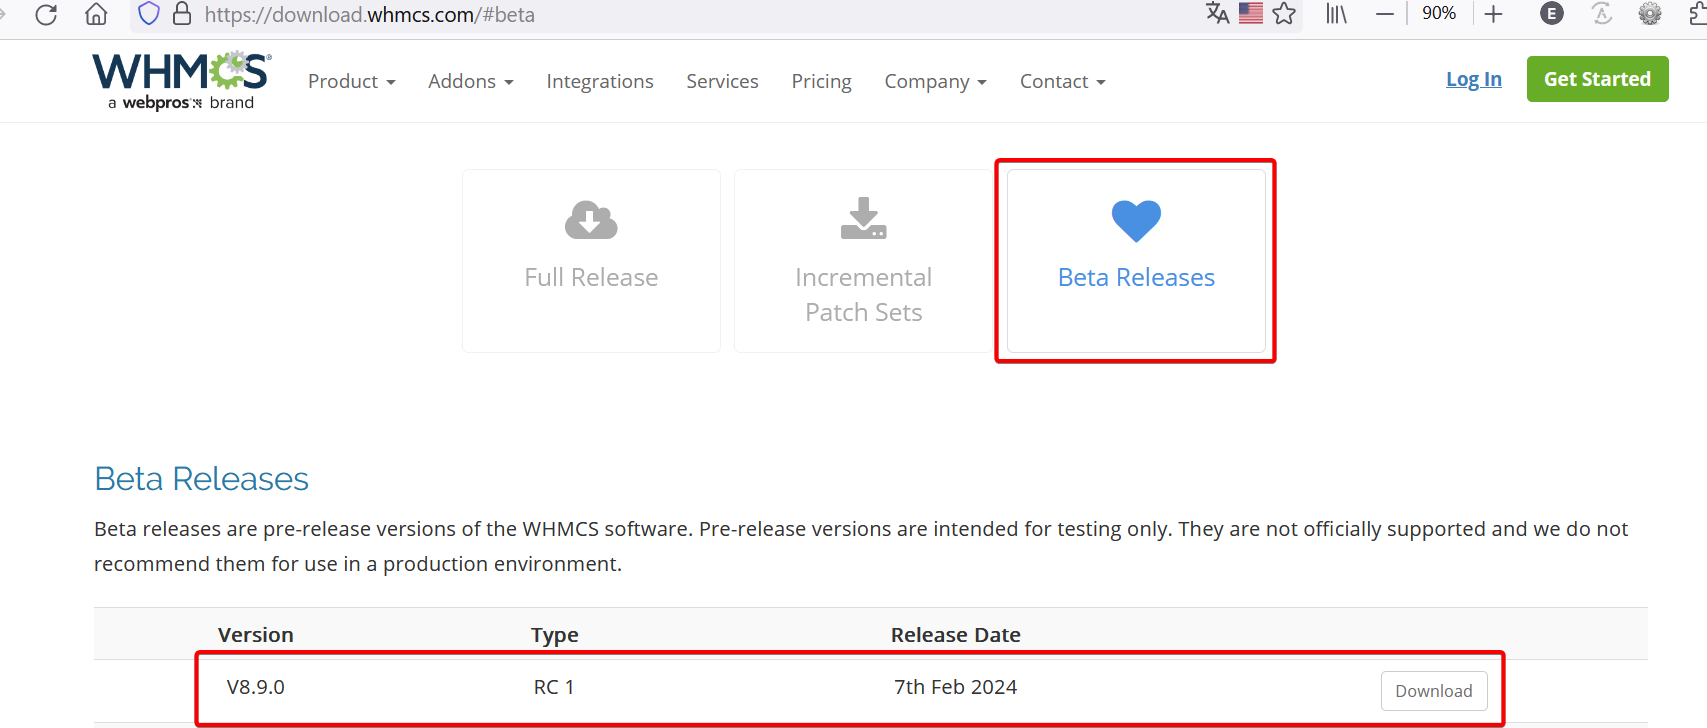Click the green Get Started button
The width and height of the screenshot is (1707, 728).
pos(1598,79)
